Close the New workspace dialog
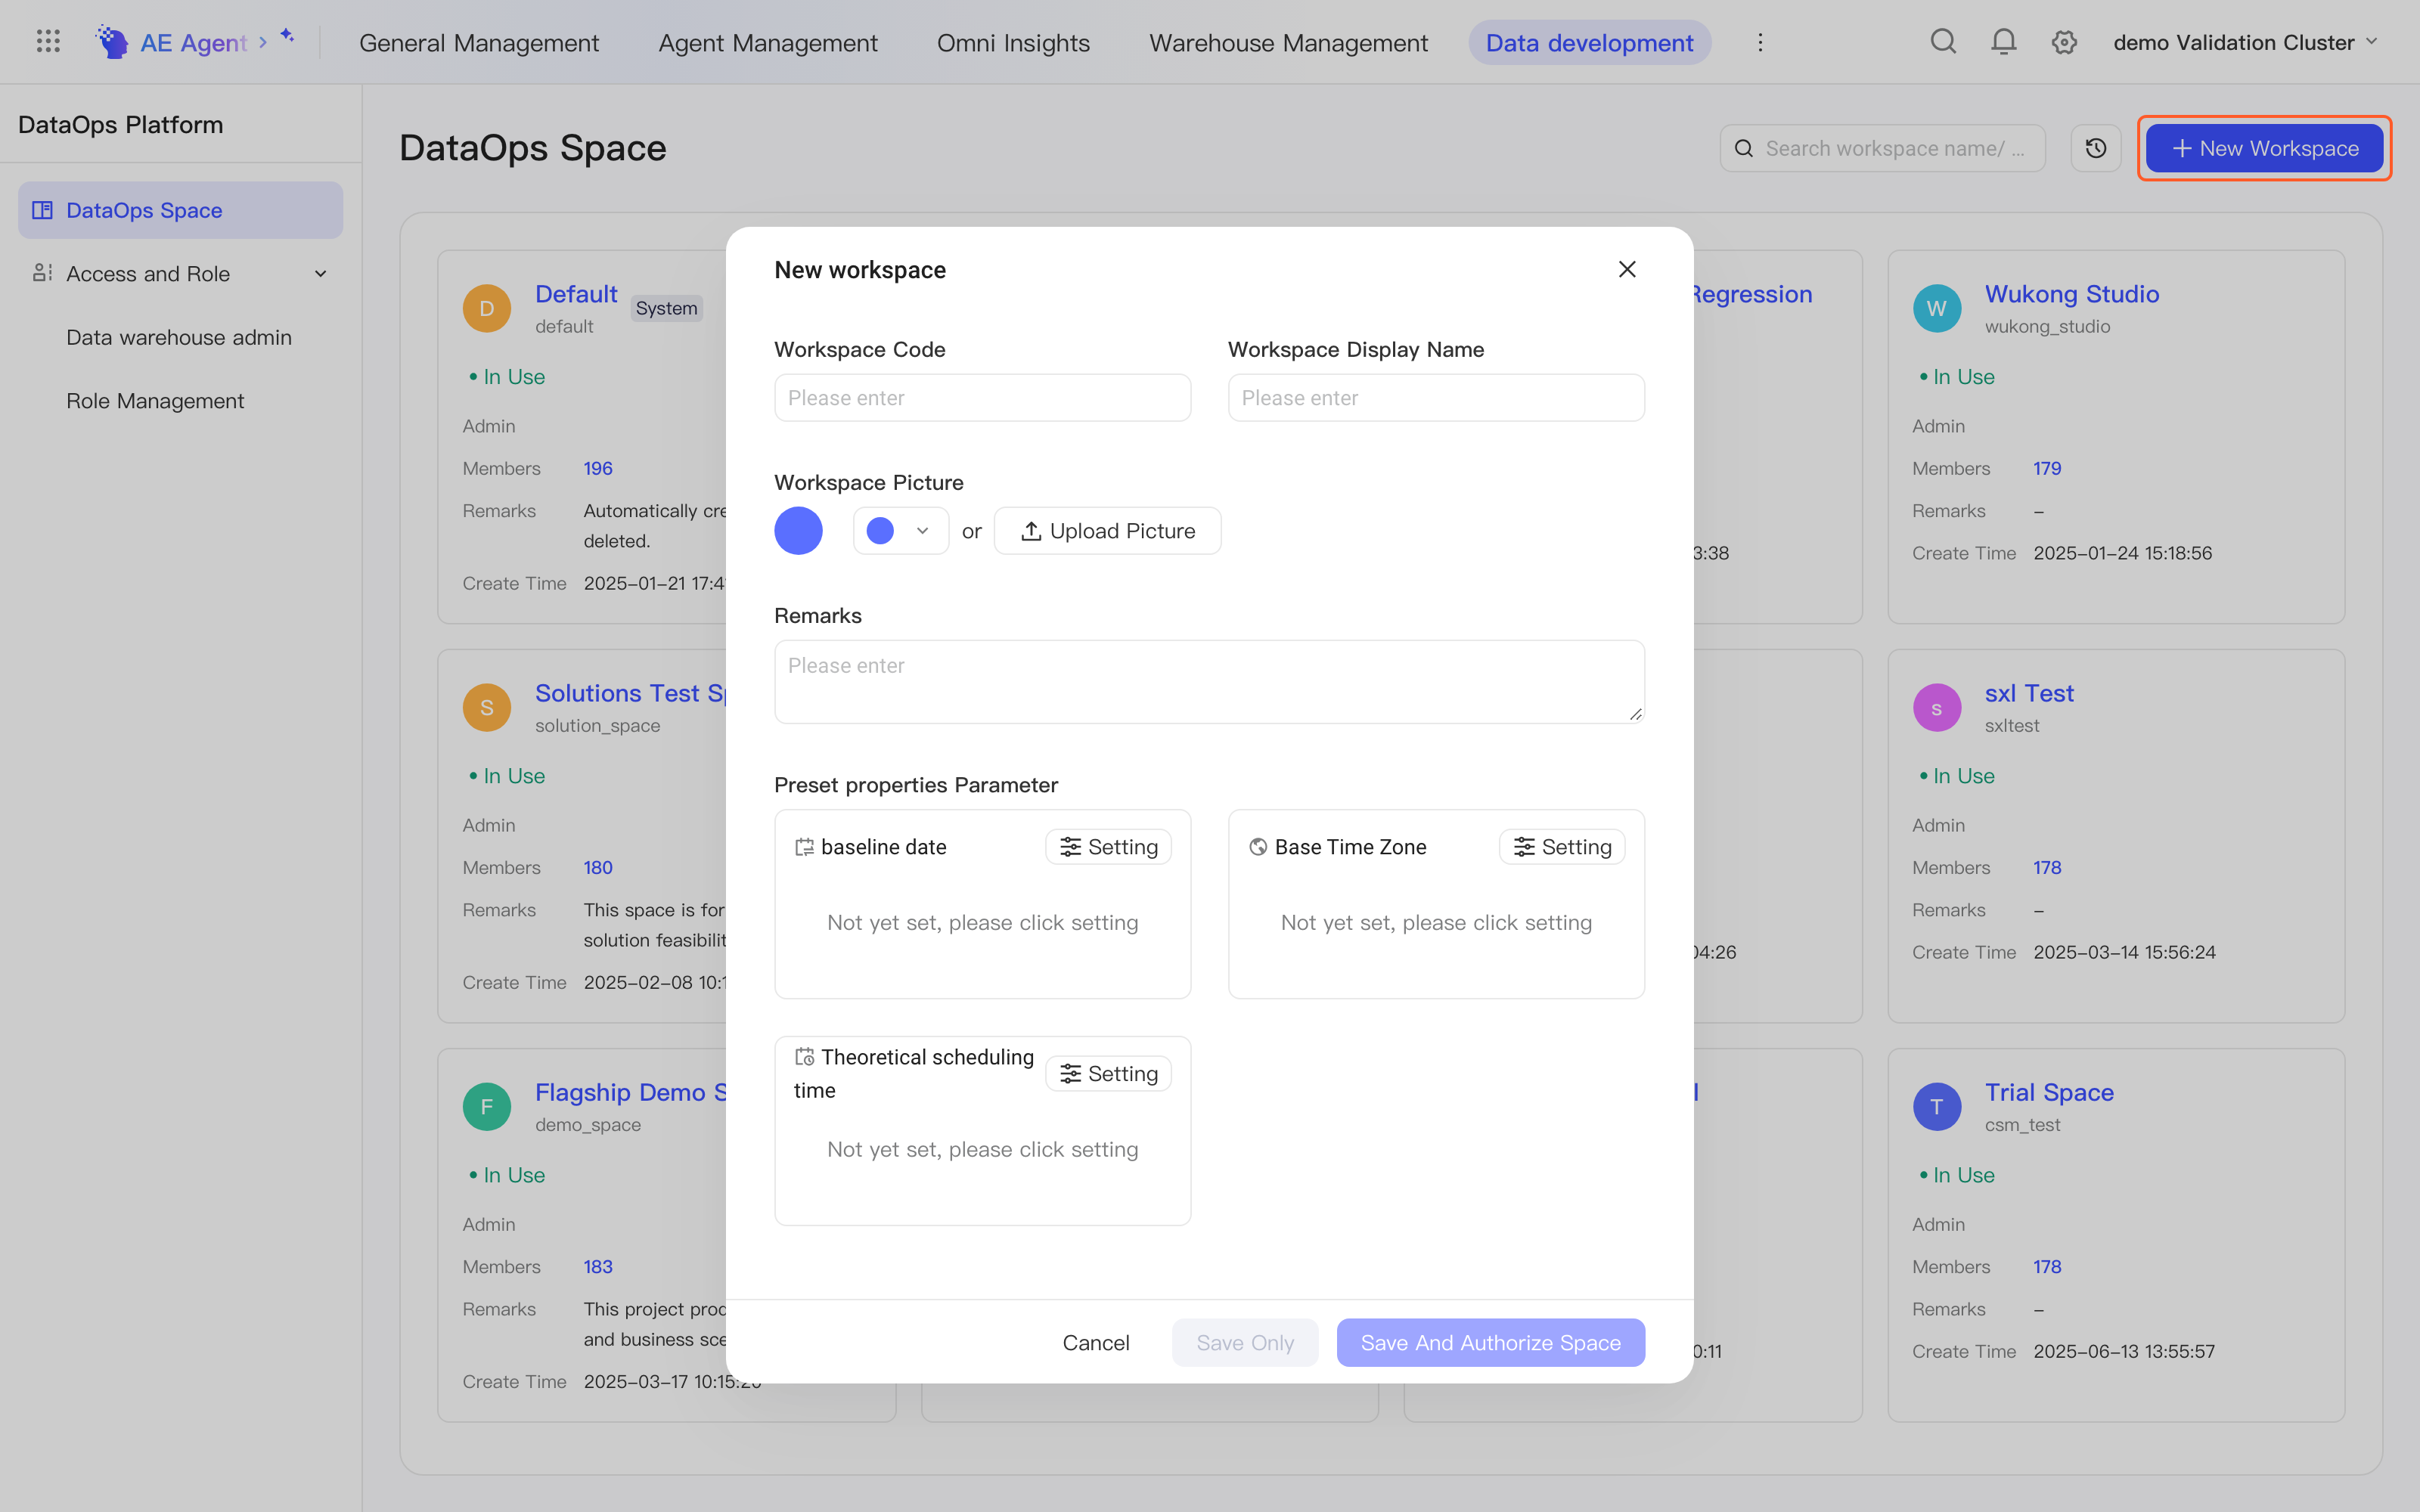This screenshot has width=2420, height=1512. pyautogui.click(x=1627, y=270)
